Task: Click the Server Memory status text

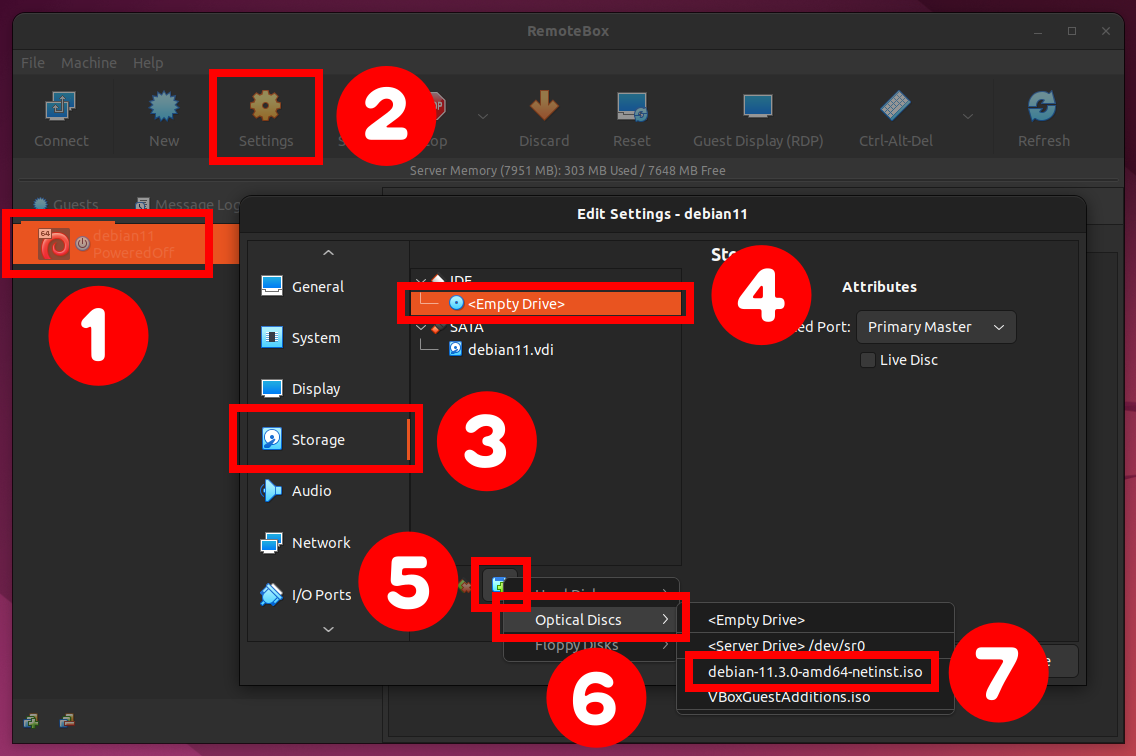Action: (x=567, y=170)
